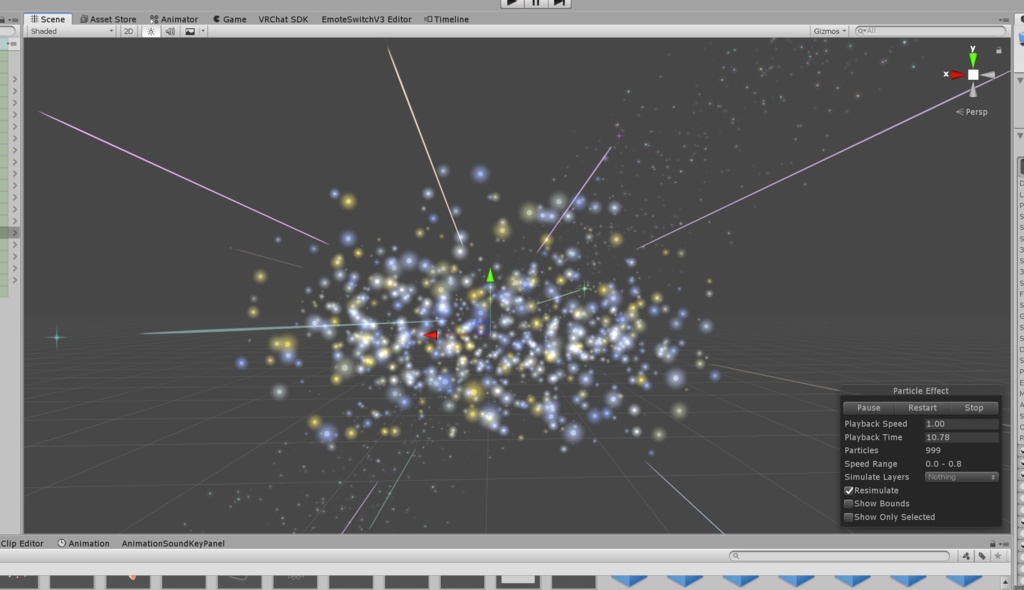Image resolution: width=1024 pixels, height=590 pixels.
Task: Open the Animator tab
Action: click(x=174, y=19)
